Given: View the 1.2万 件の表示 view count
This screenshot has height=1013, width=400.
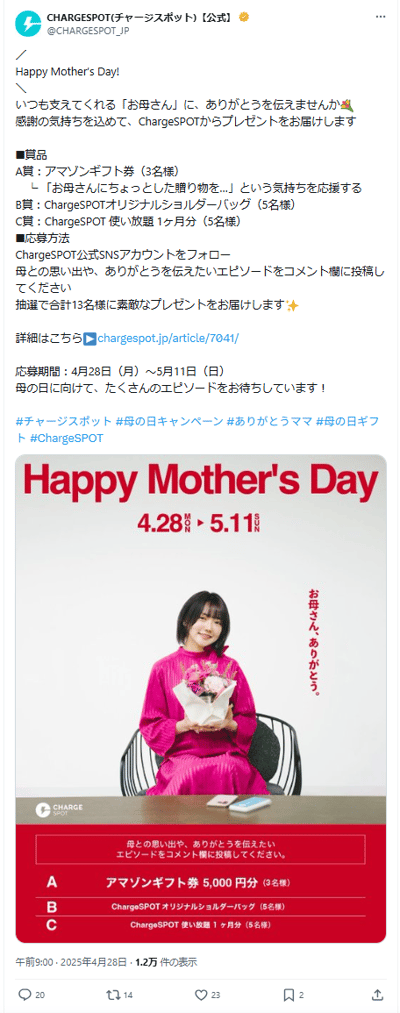Looking at the screenshot, I should pos(166,961).
